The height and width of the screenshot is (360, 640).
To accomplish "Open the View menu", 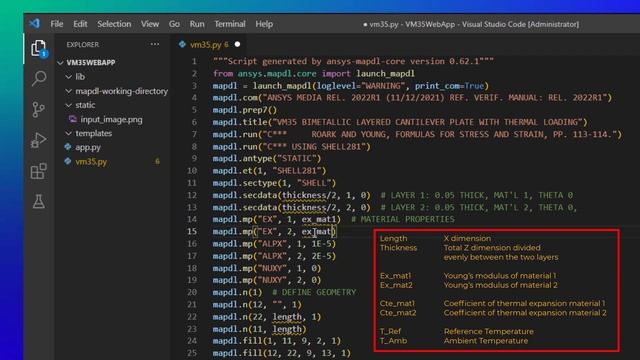I will (x=150, y=24).
